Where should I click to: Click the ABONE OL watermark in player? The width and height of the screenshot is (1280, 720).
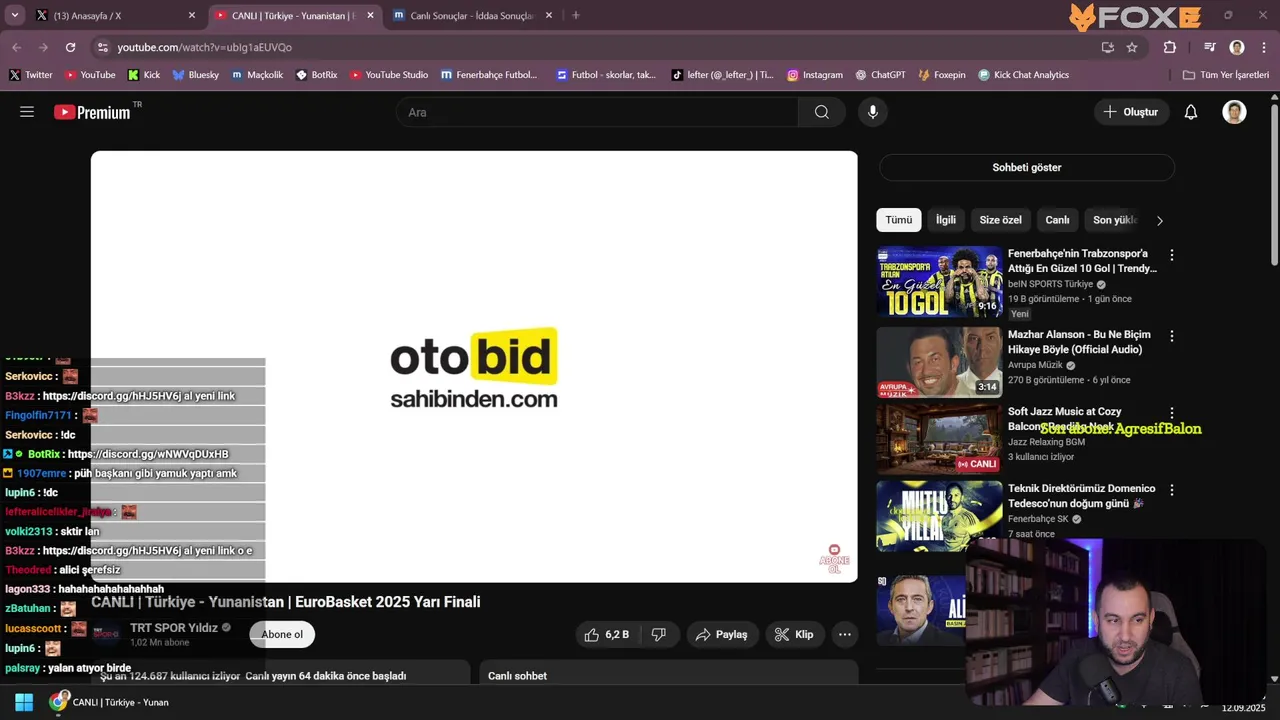pyautogui.click(x=834, y=558)
